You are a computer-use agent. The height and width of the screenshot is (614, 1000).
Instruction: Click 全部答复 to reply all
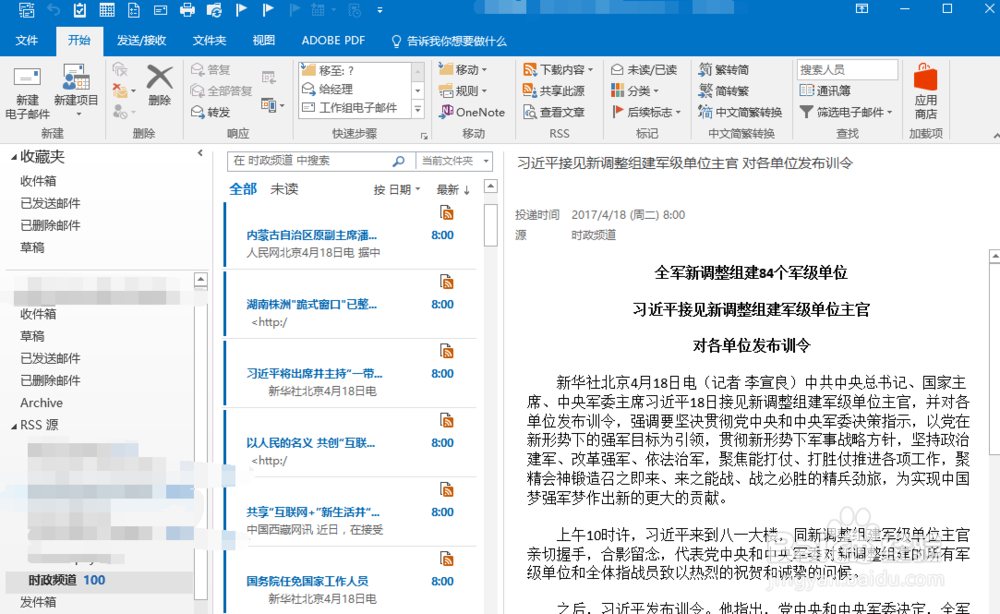click(230, 90)
